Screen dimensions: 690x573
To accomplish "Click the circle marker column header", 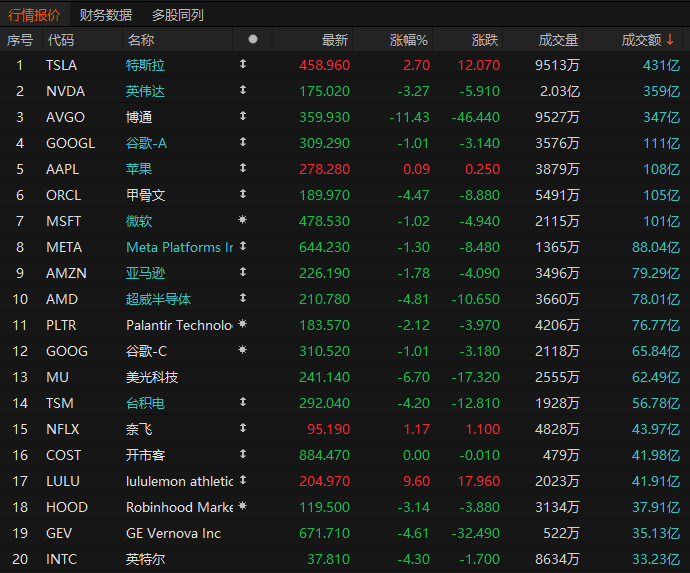I will (253, 39).
